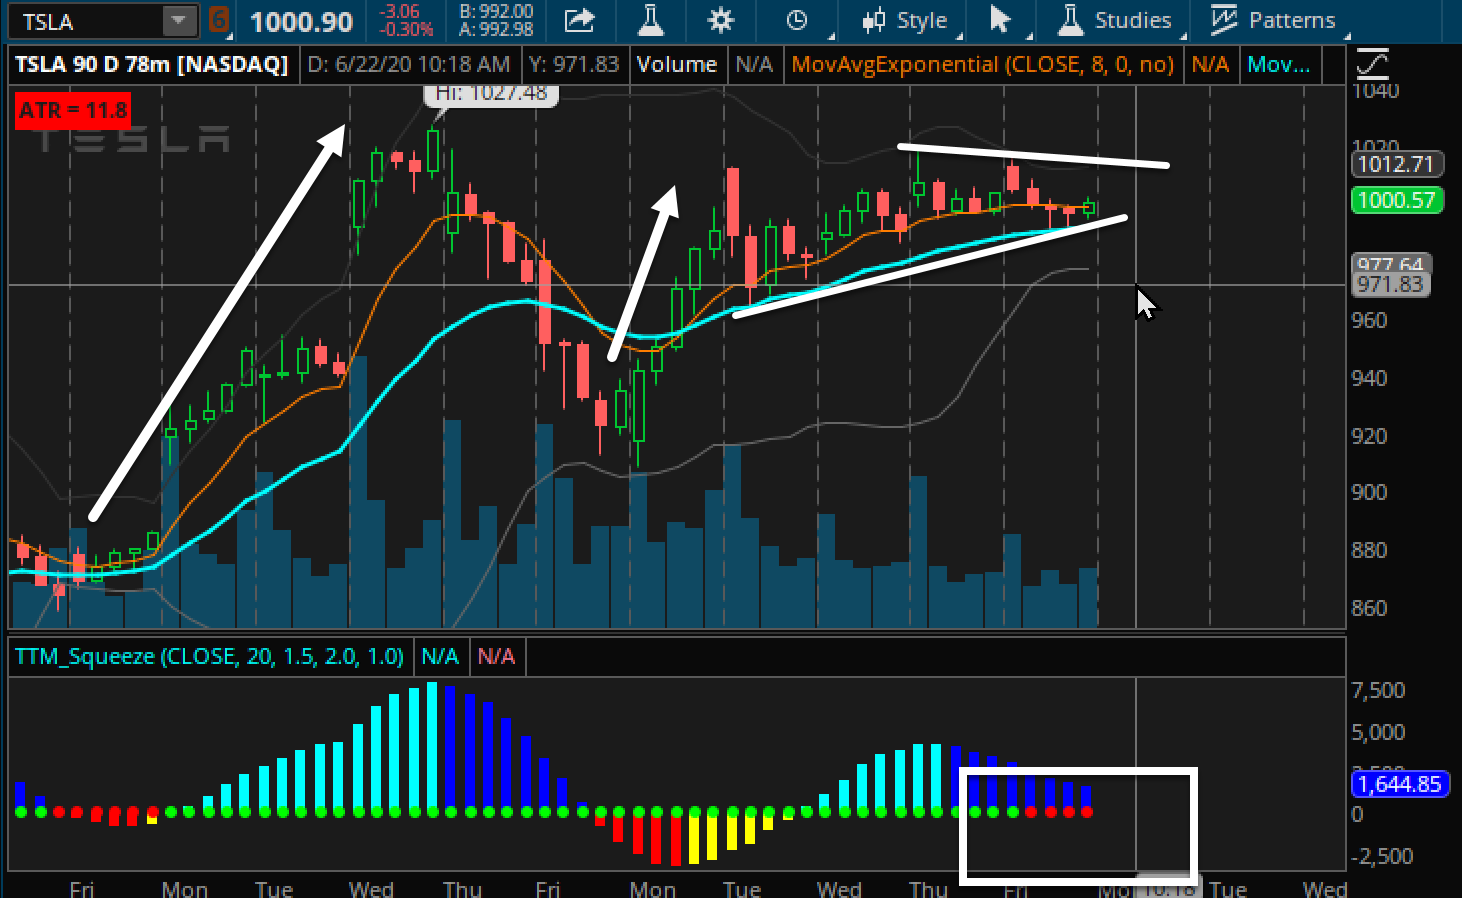Click the 880 price axis label
This screenshot has height=898, width=1462.
(1369, 550)
